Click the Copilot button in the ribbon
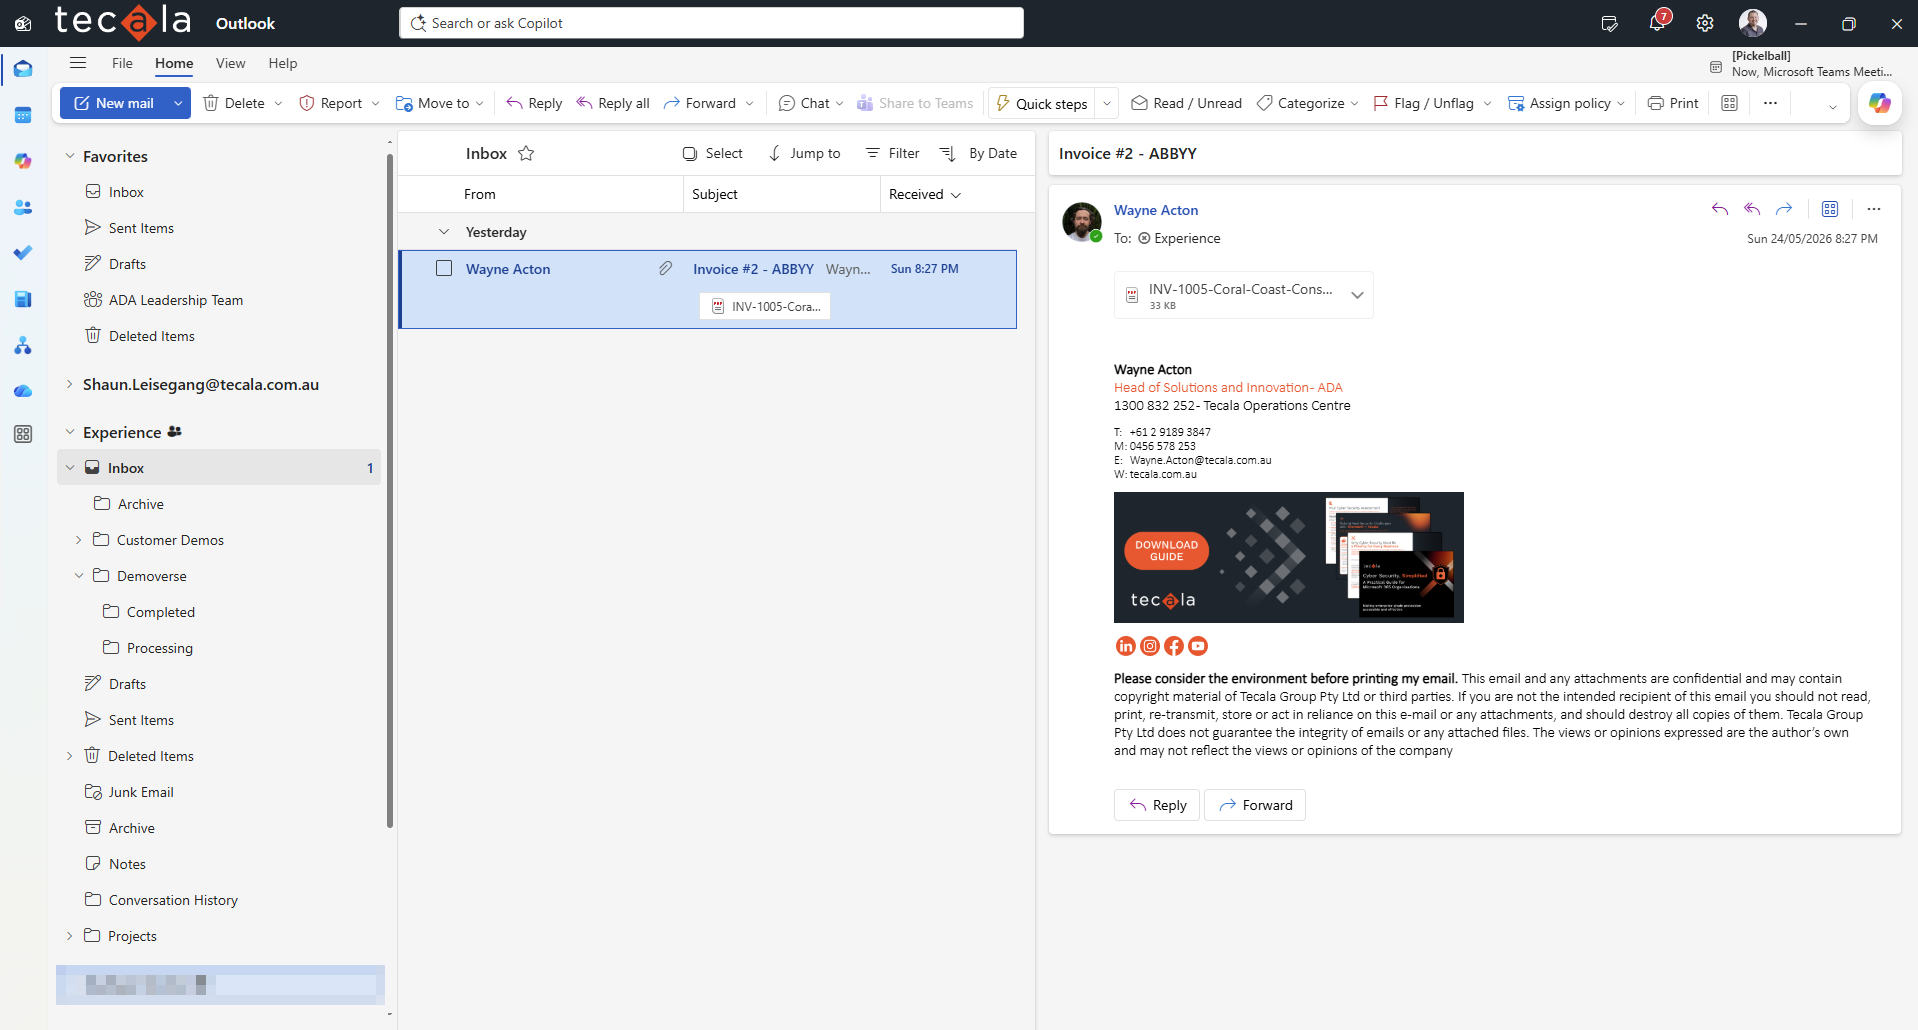1918x1030 pixels. [1880, 103]
